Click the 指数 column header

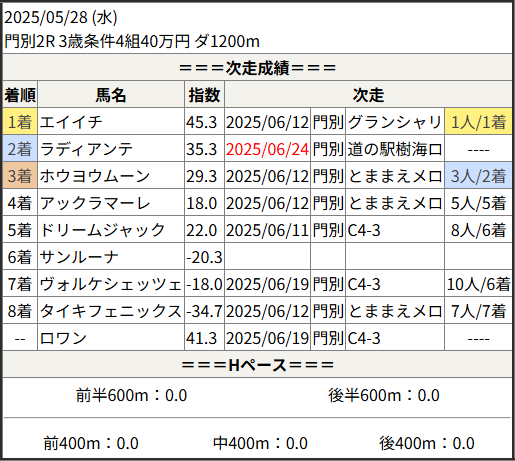tap(204, 95)
